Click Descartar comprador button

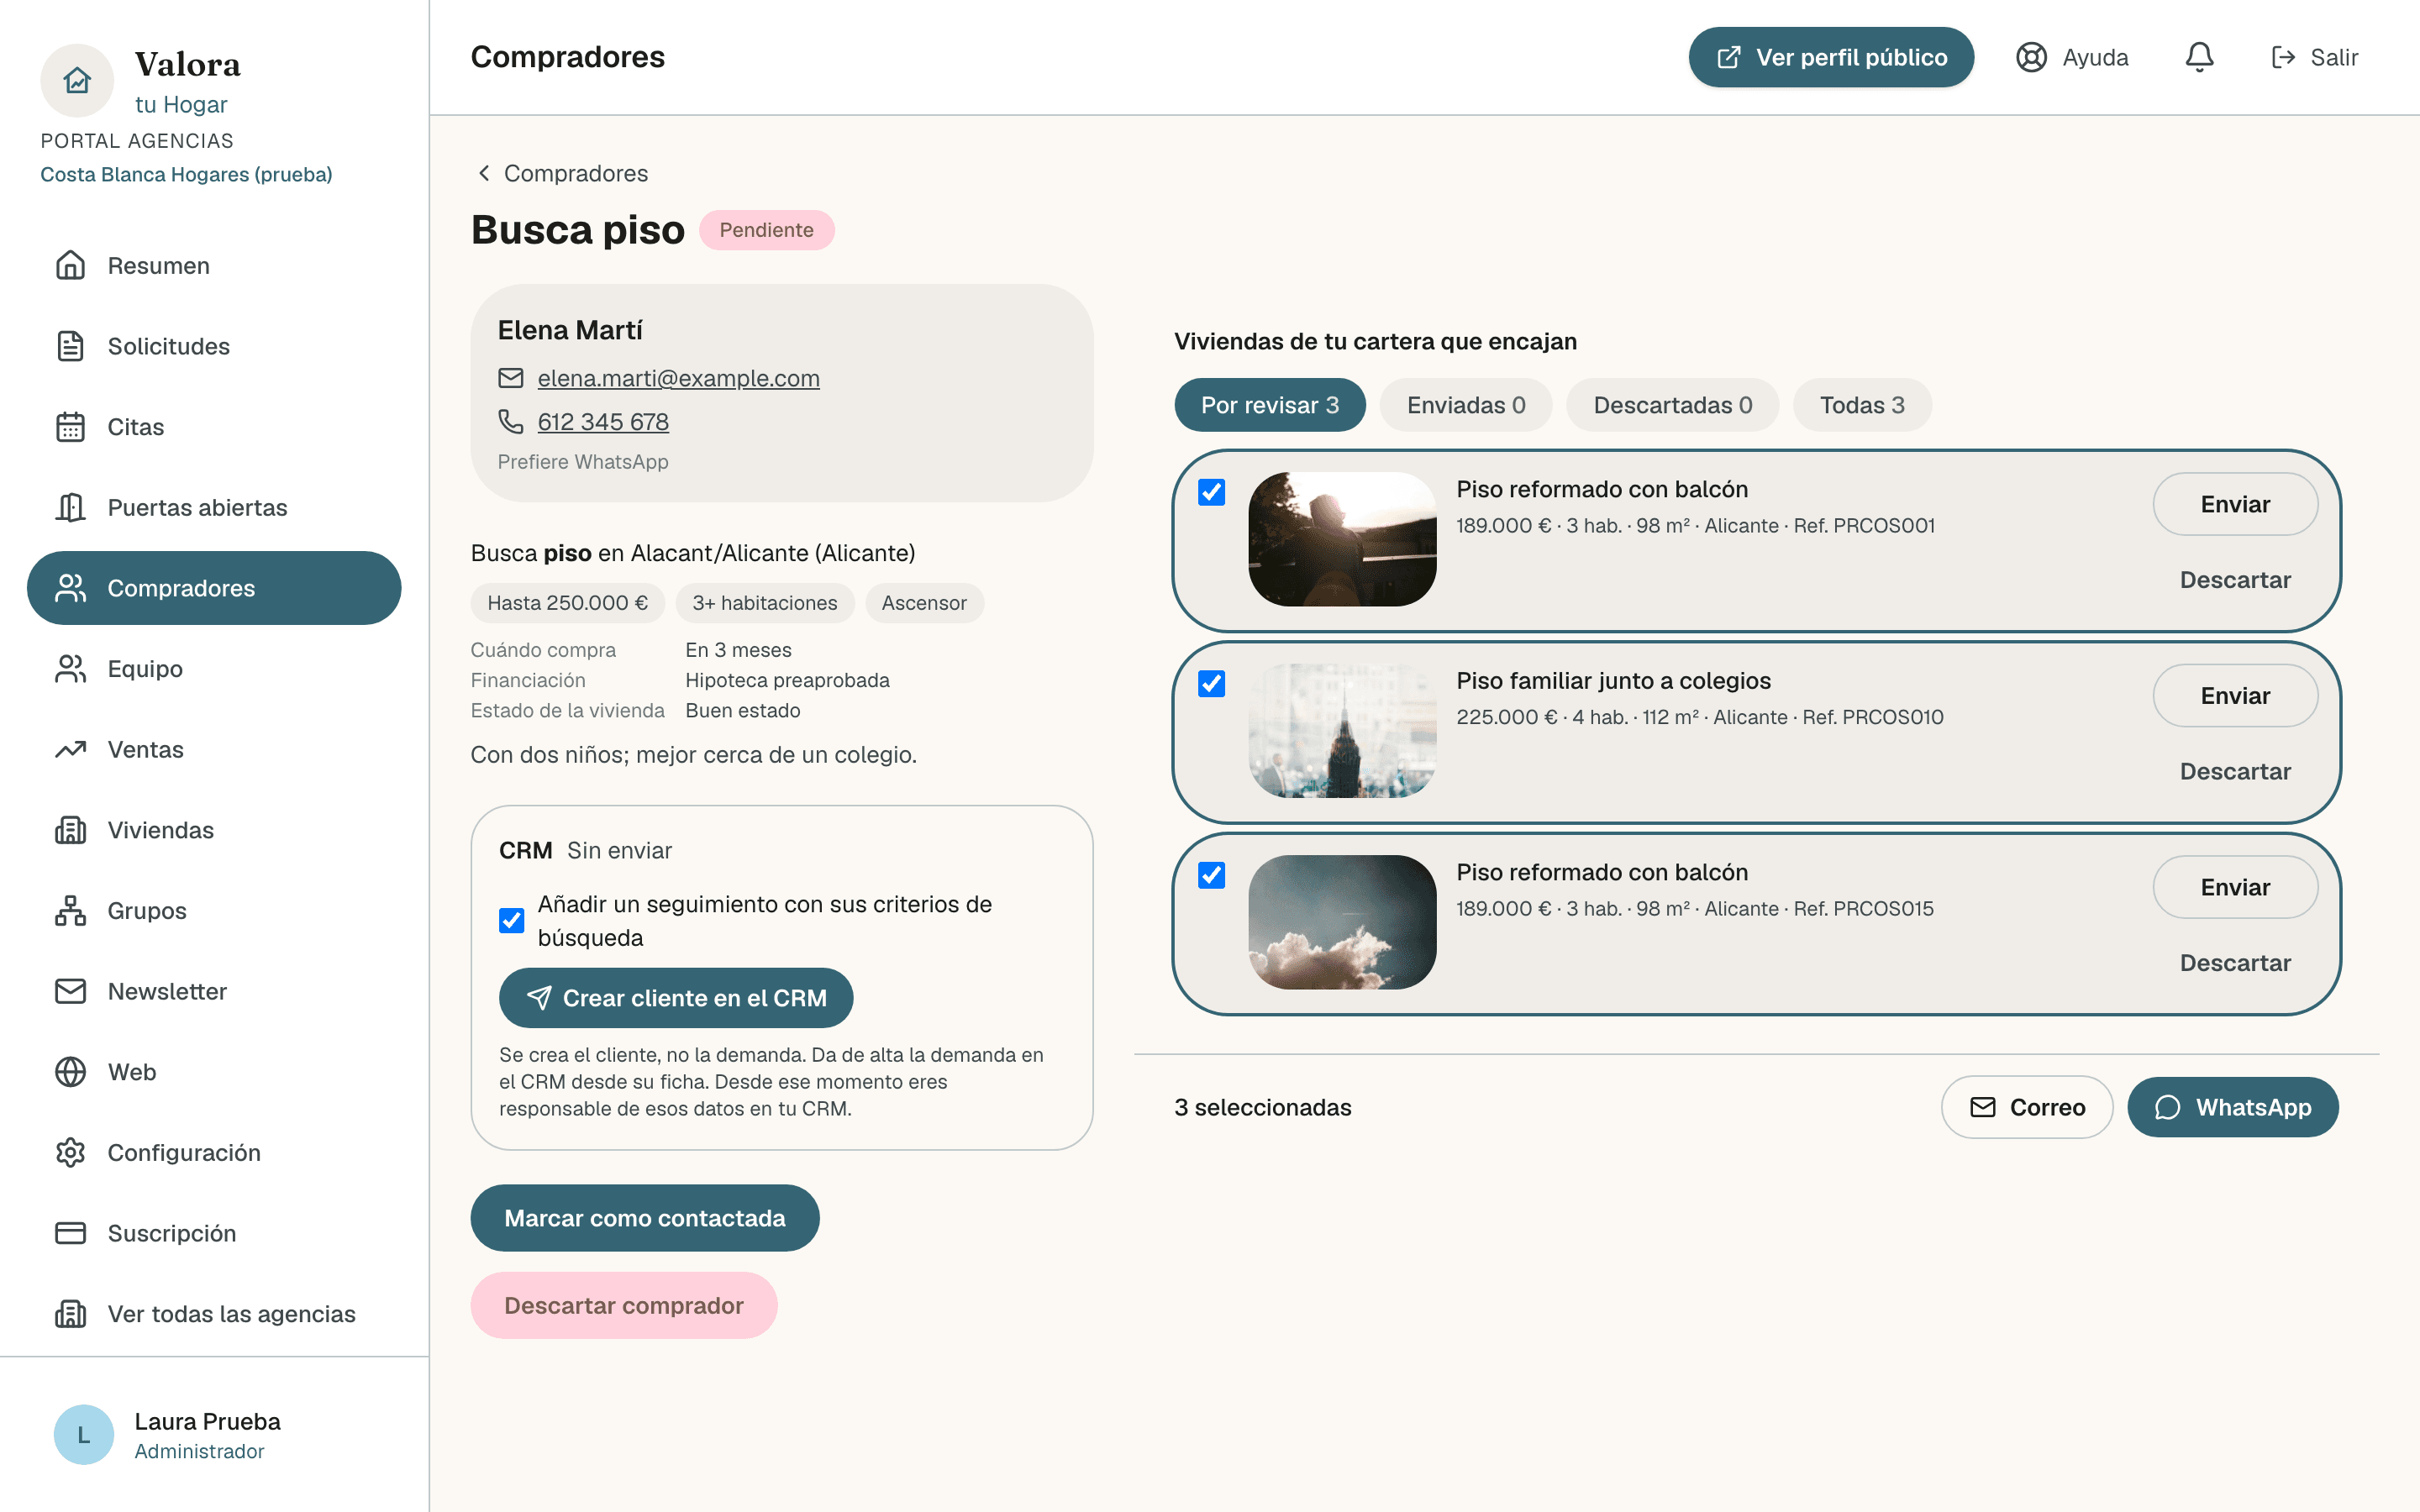624,1305
